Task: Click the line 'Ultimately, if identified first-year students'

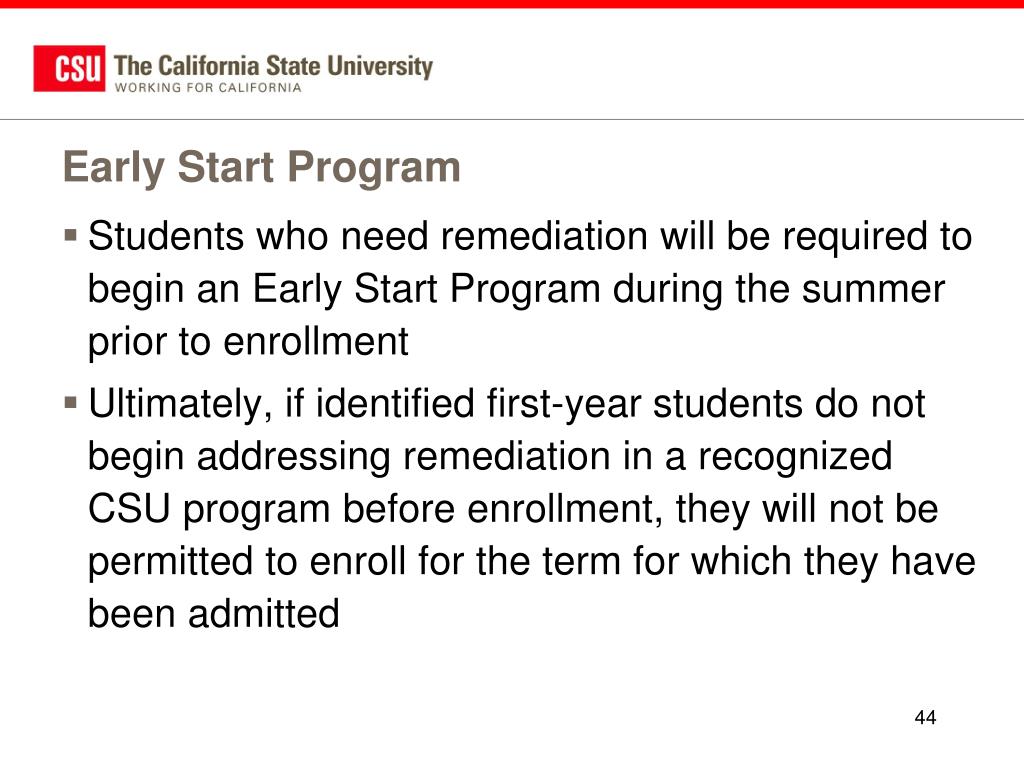Action: pyautogui.click(x=506, y=404)
